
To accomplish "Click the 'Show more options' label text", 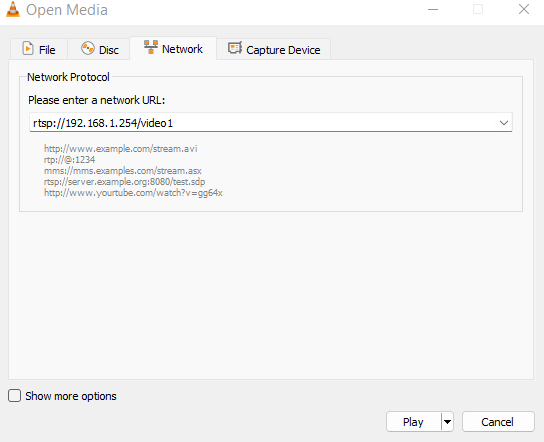I will pyautogui.click(x=71, y=396).
